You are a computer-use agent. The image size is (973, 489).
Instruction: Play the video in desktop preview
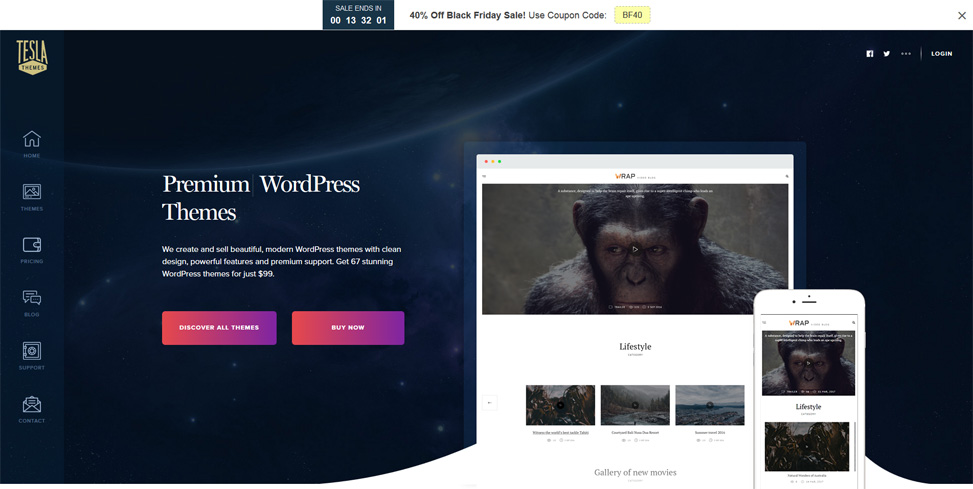(635, 249)
